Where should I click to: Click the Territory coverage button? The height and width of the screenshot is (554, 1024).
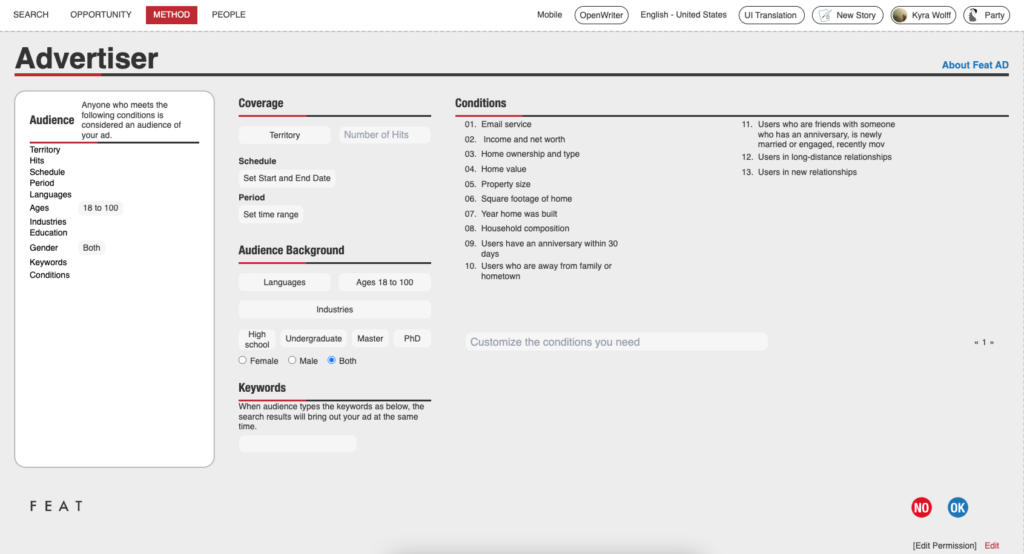pos(284,135)
